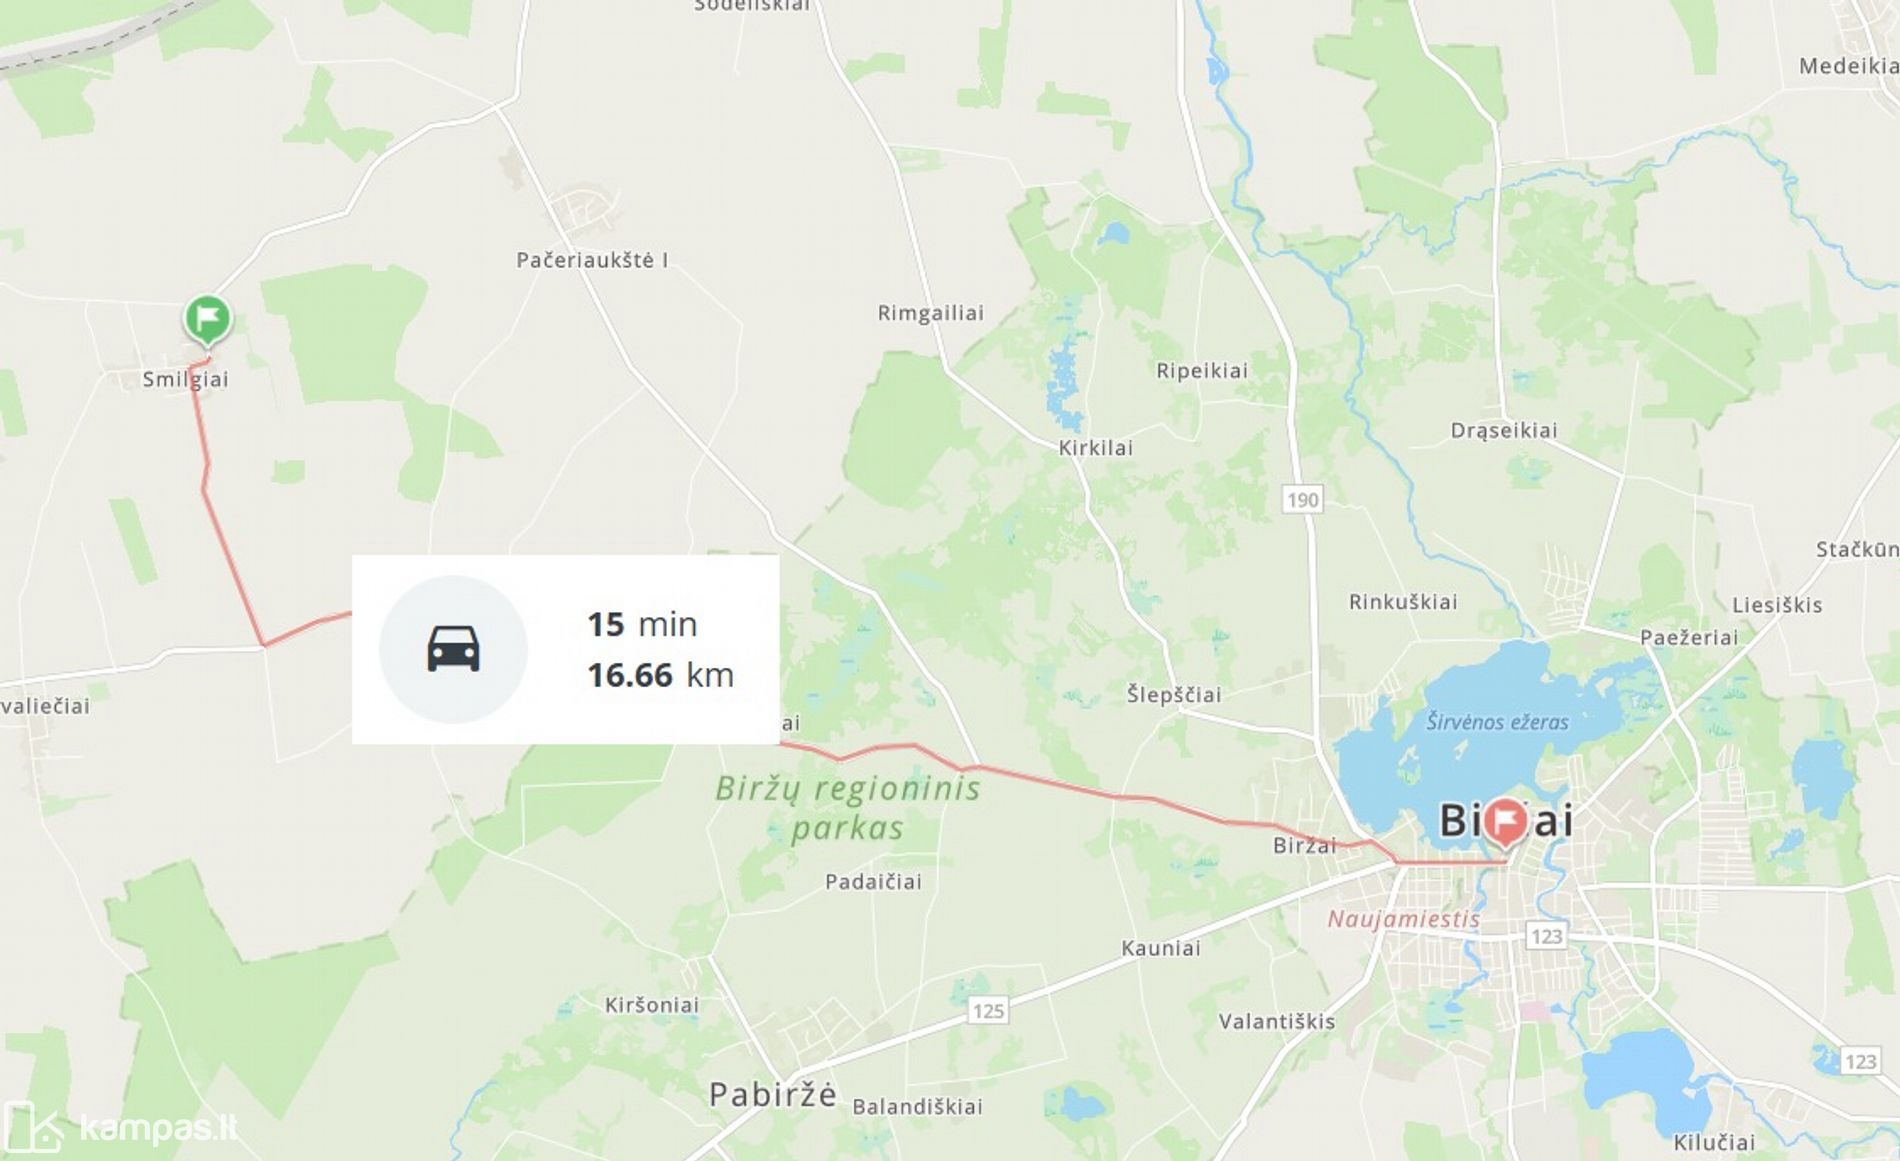
Task: Click the Širvėnos ežeras lake label
Action: [x=1497, y=722]
